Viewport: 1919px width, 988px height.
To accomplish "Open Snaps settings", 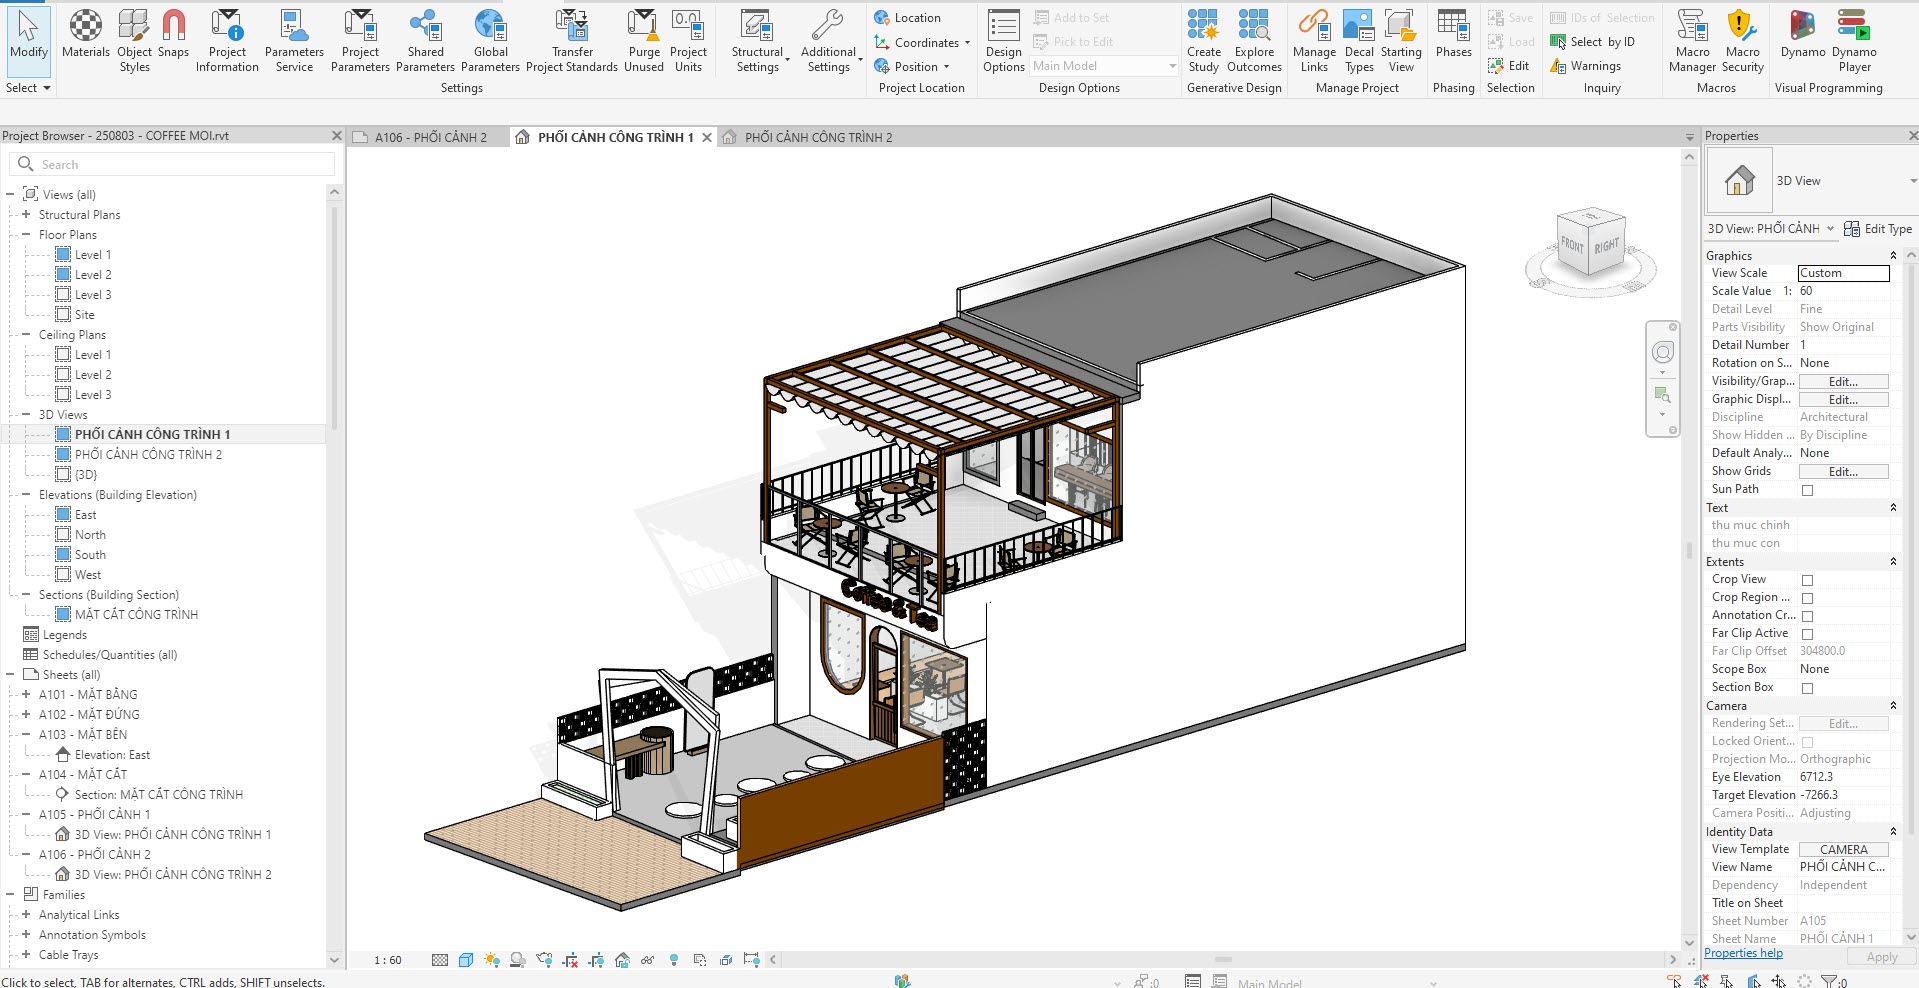I will (x=173, y=35).
